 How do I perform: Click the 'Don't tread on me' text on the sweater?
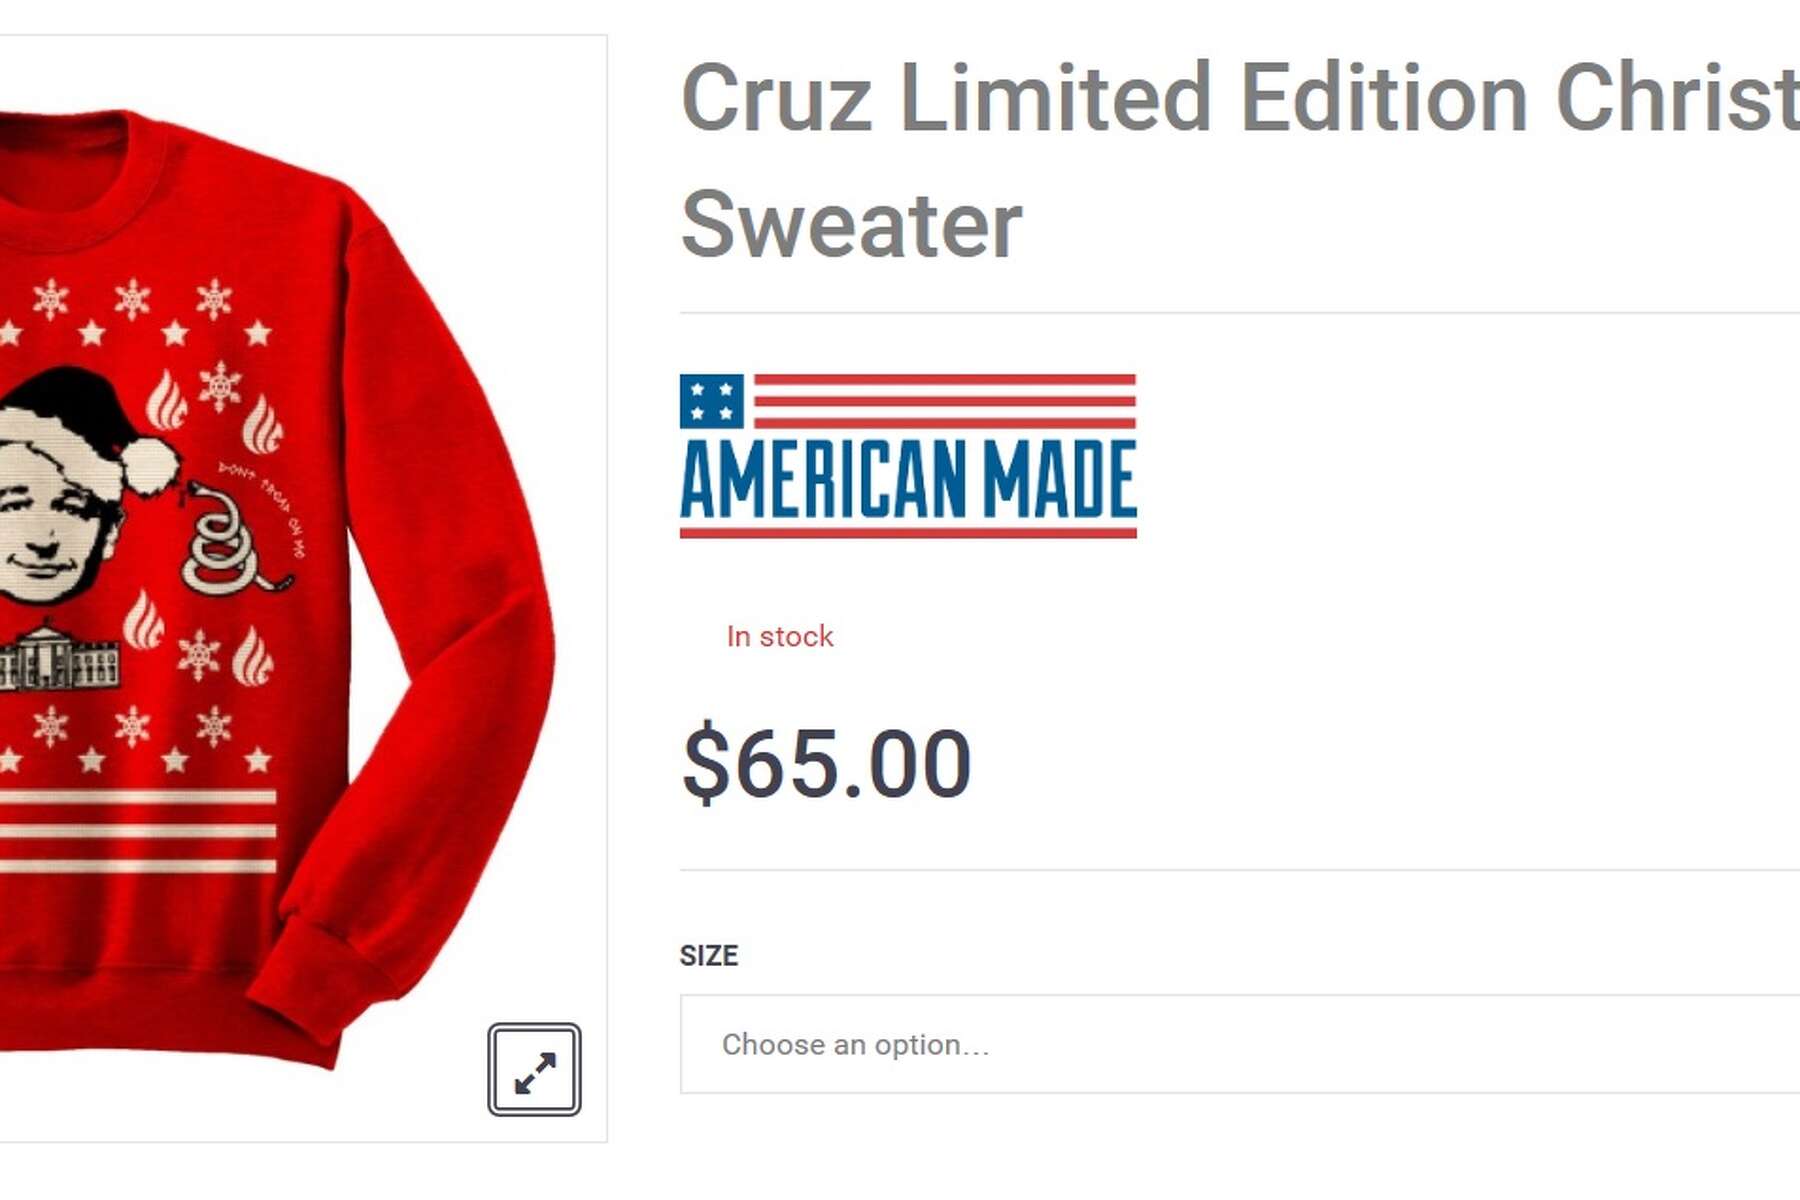coord(264,507)
